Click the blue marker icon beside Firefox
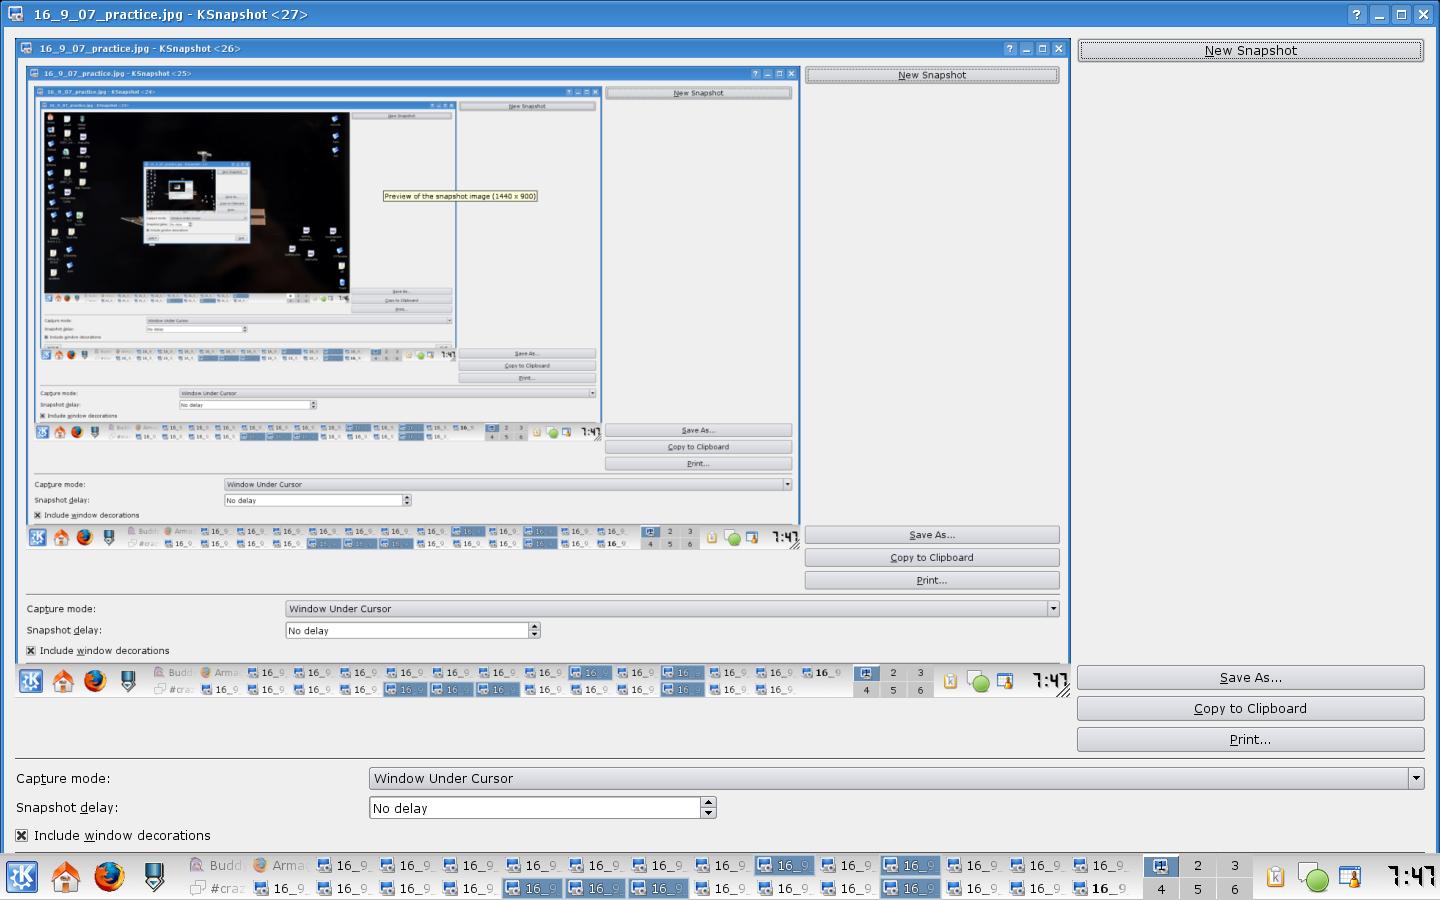 [x=153, y=877]
